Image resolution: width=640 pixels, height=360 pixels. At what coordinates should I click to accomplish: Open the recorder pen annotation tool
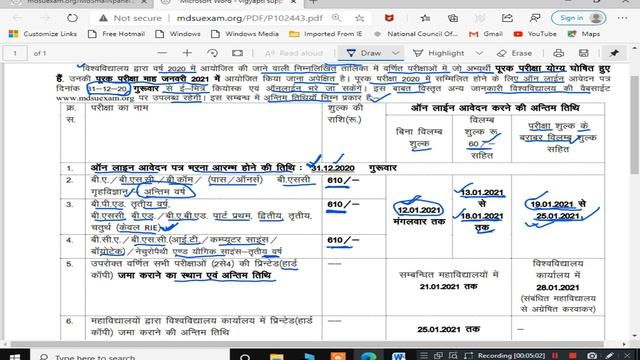coord(609,356)
